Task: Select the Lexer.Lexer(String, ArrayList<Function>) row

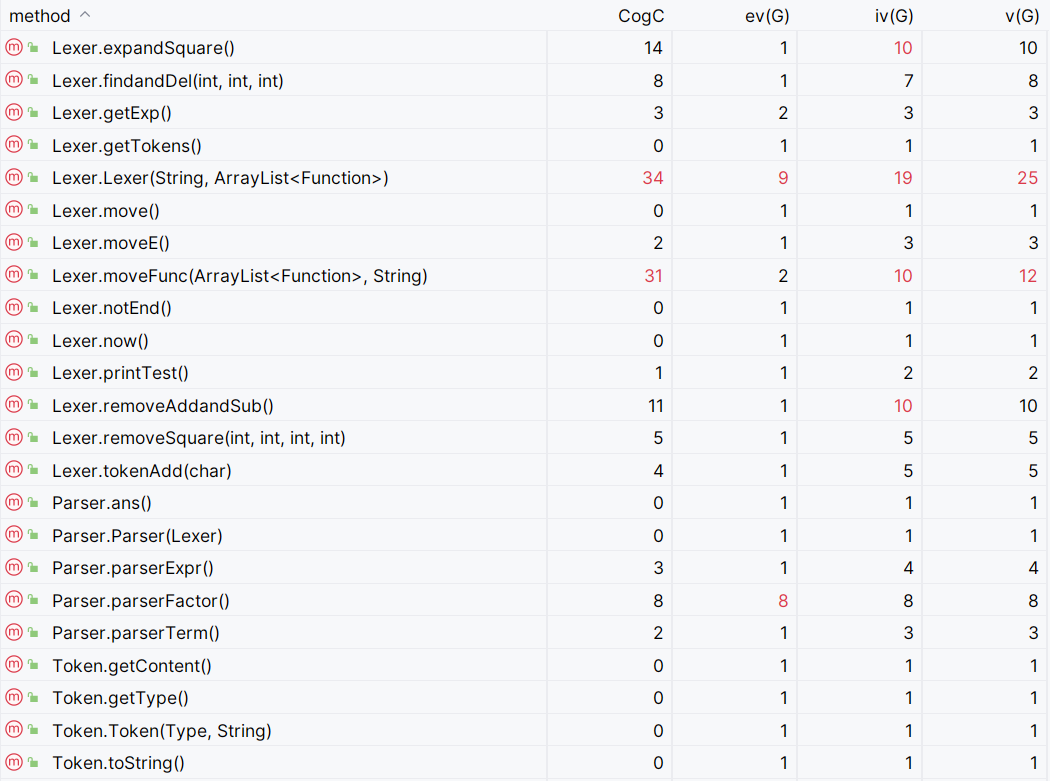Action: point(525,178)
